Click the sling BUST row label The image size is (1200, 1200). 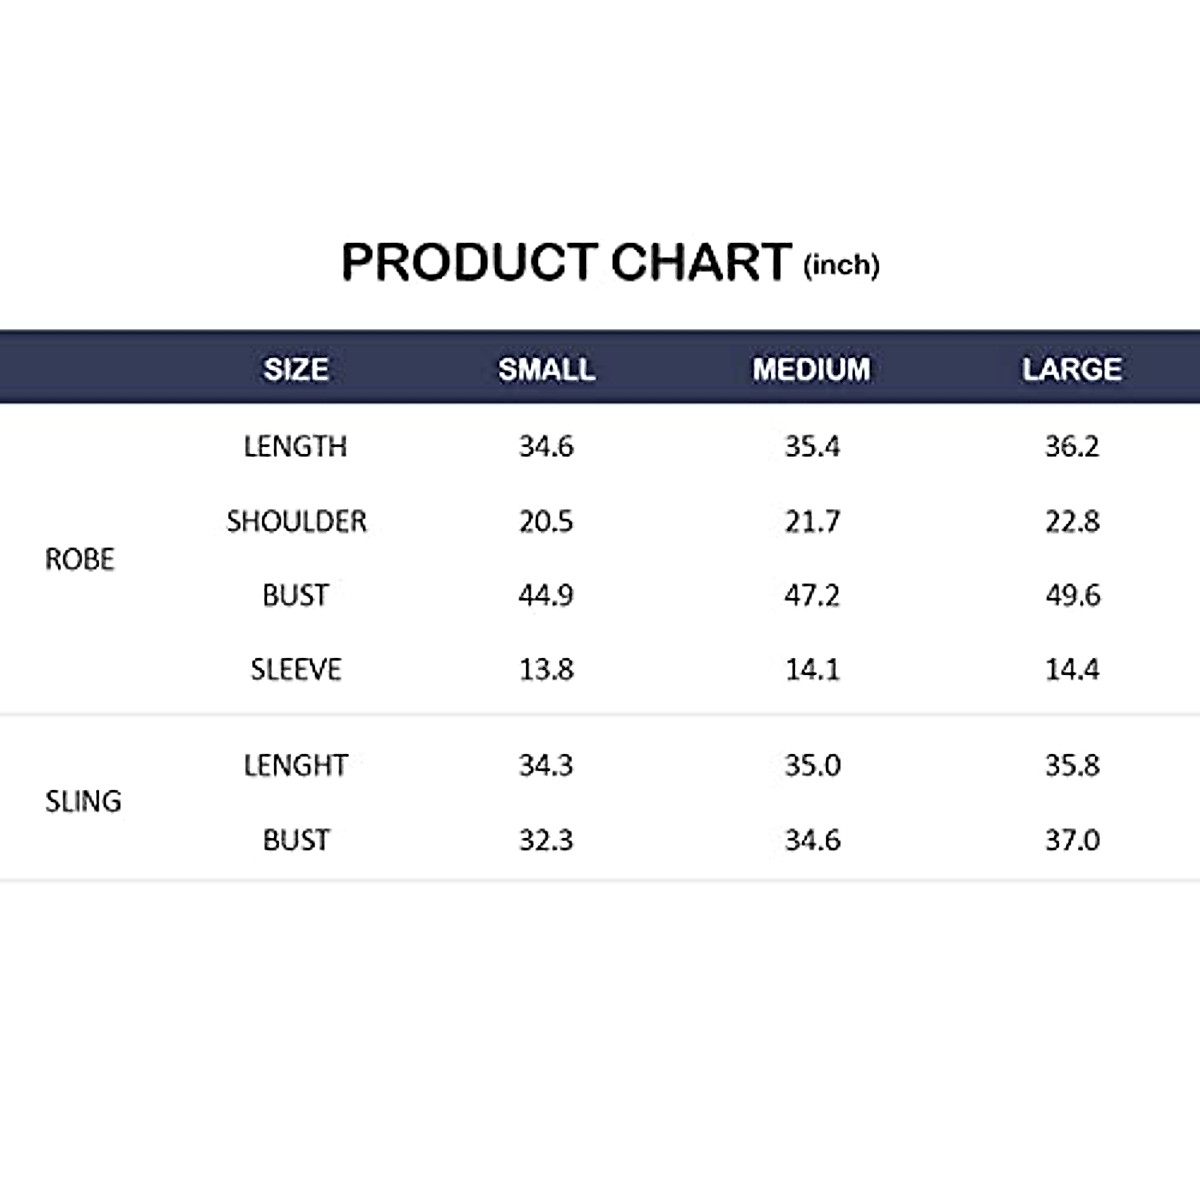tap(296, 840)
